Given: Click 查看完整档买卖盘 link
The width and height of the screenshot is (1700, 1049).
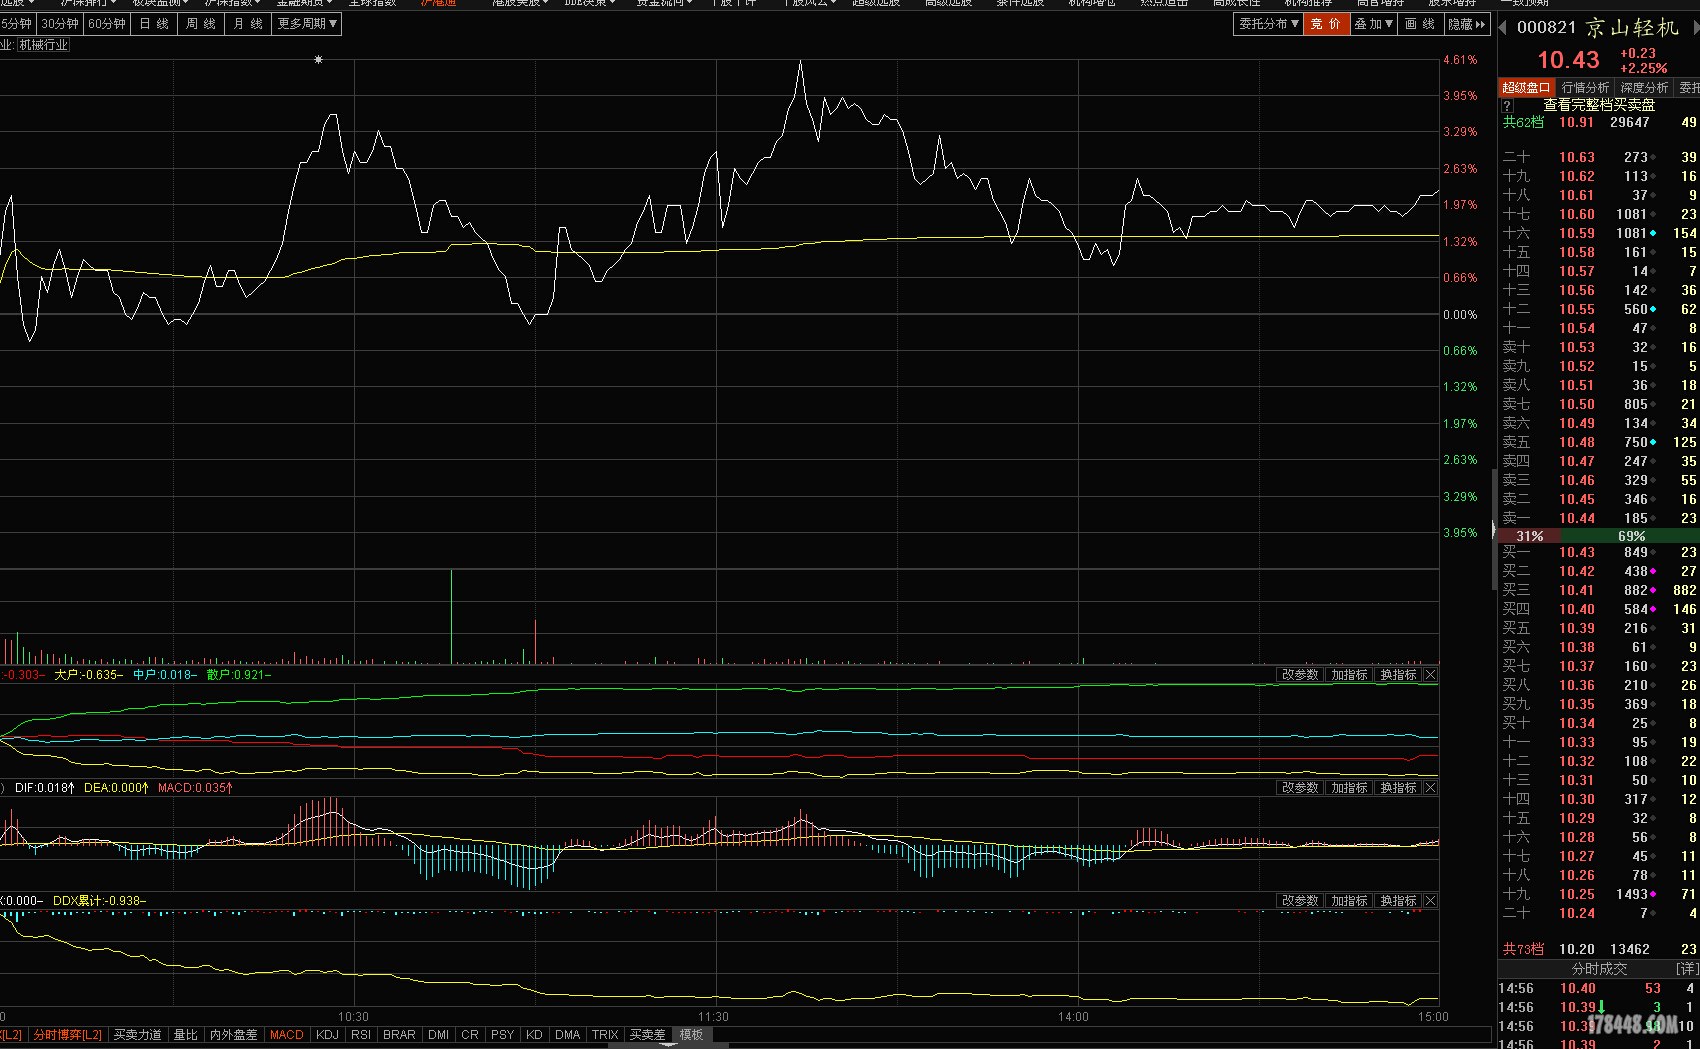Looking at the screenshot, I should click(1599, 105).
